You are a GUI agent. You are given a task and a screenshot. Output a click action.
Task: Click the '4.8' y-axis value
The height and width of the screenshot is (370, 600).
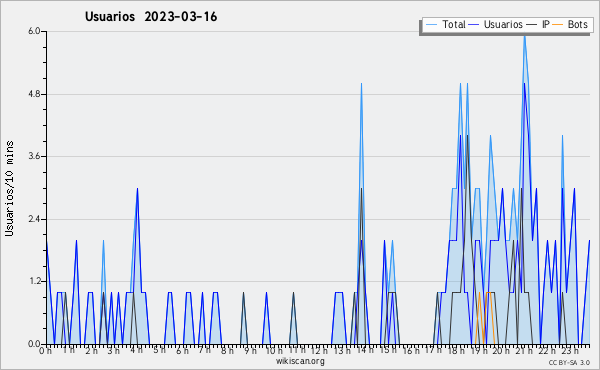click(x=34, y=94)
